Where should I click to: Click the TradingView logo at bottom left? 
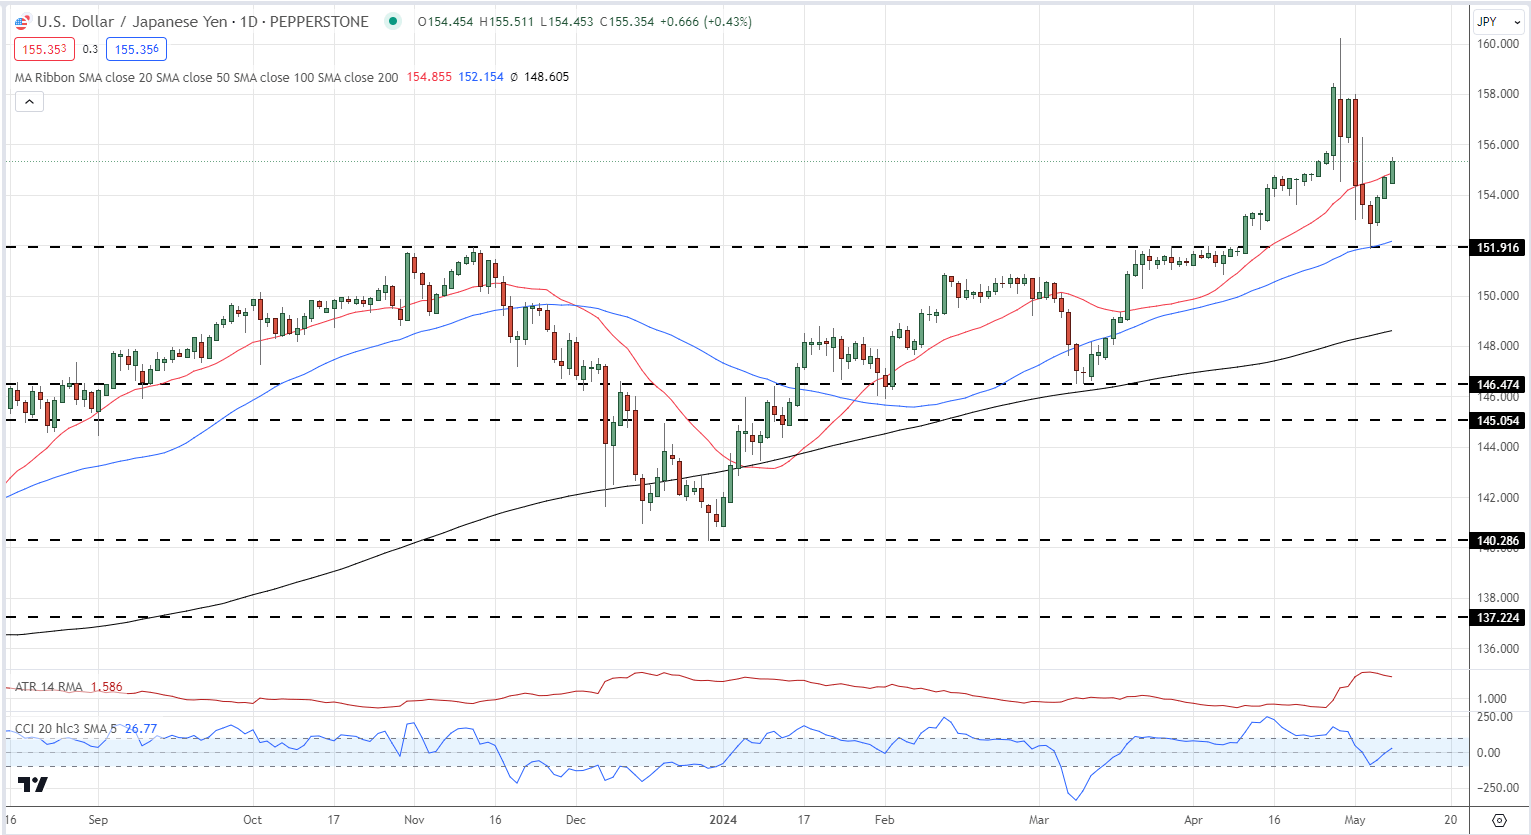click(x=33, y=785)
